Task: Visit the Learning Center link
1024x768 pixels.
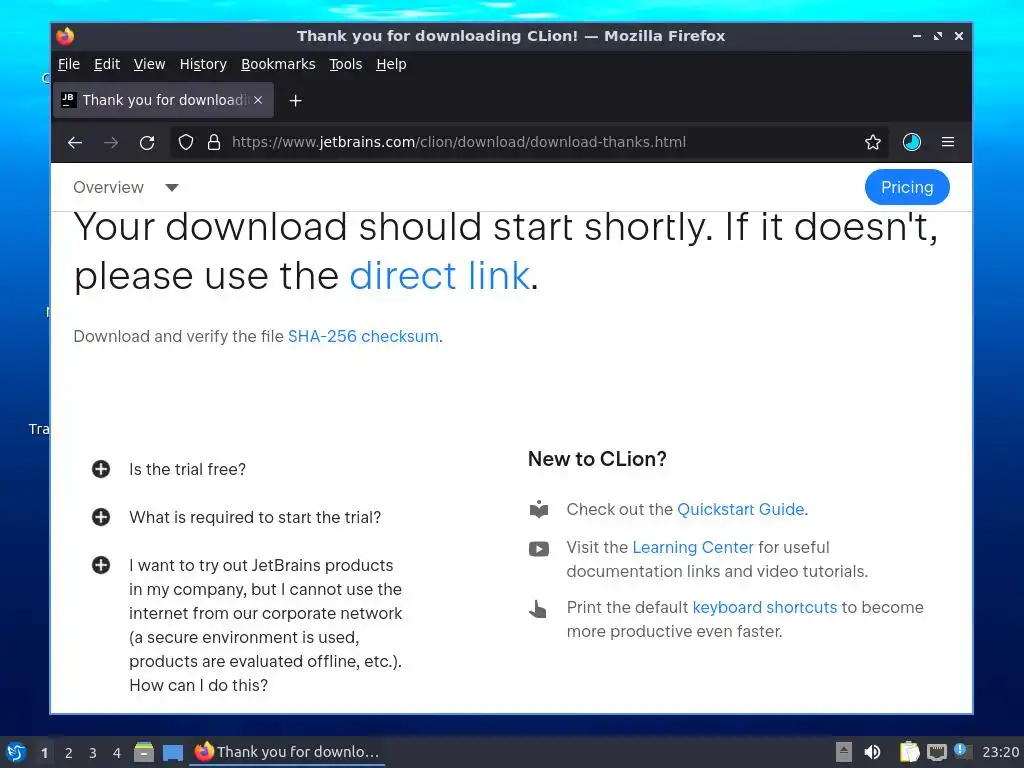Action: [x=693, y=547]
